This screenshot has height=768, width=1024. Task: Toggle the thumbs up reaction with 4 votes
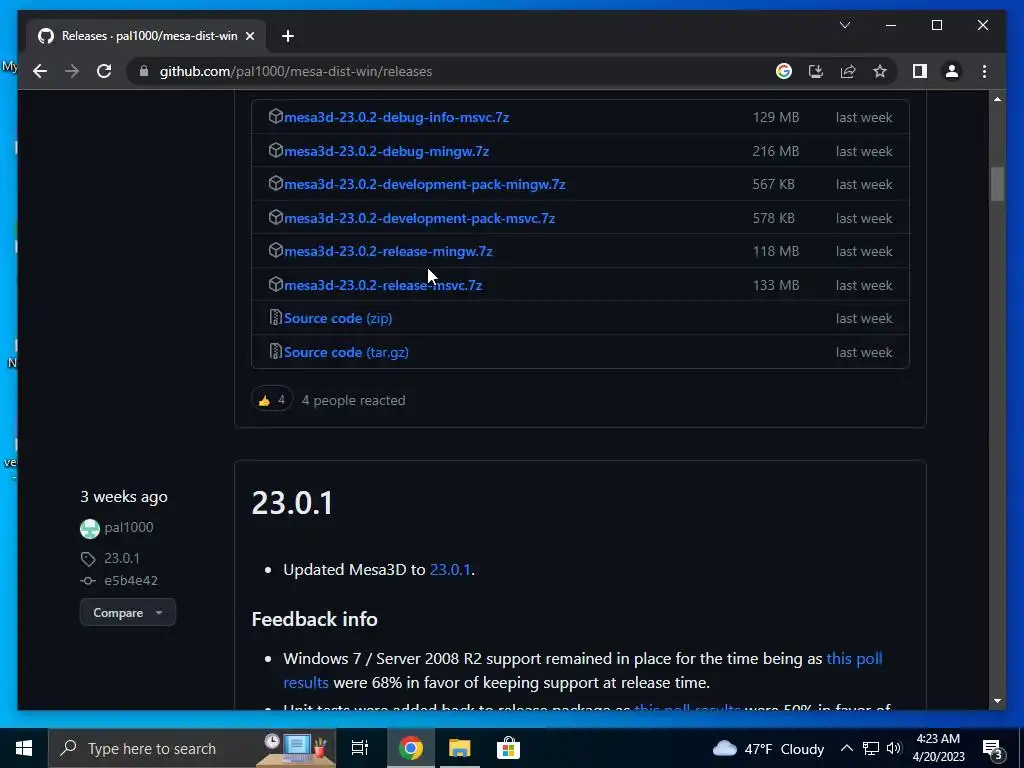click(x=272, y=400)
